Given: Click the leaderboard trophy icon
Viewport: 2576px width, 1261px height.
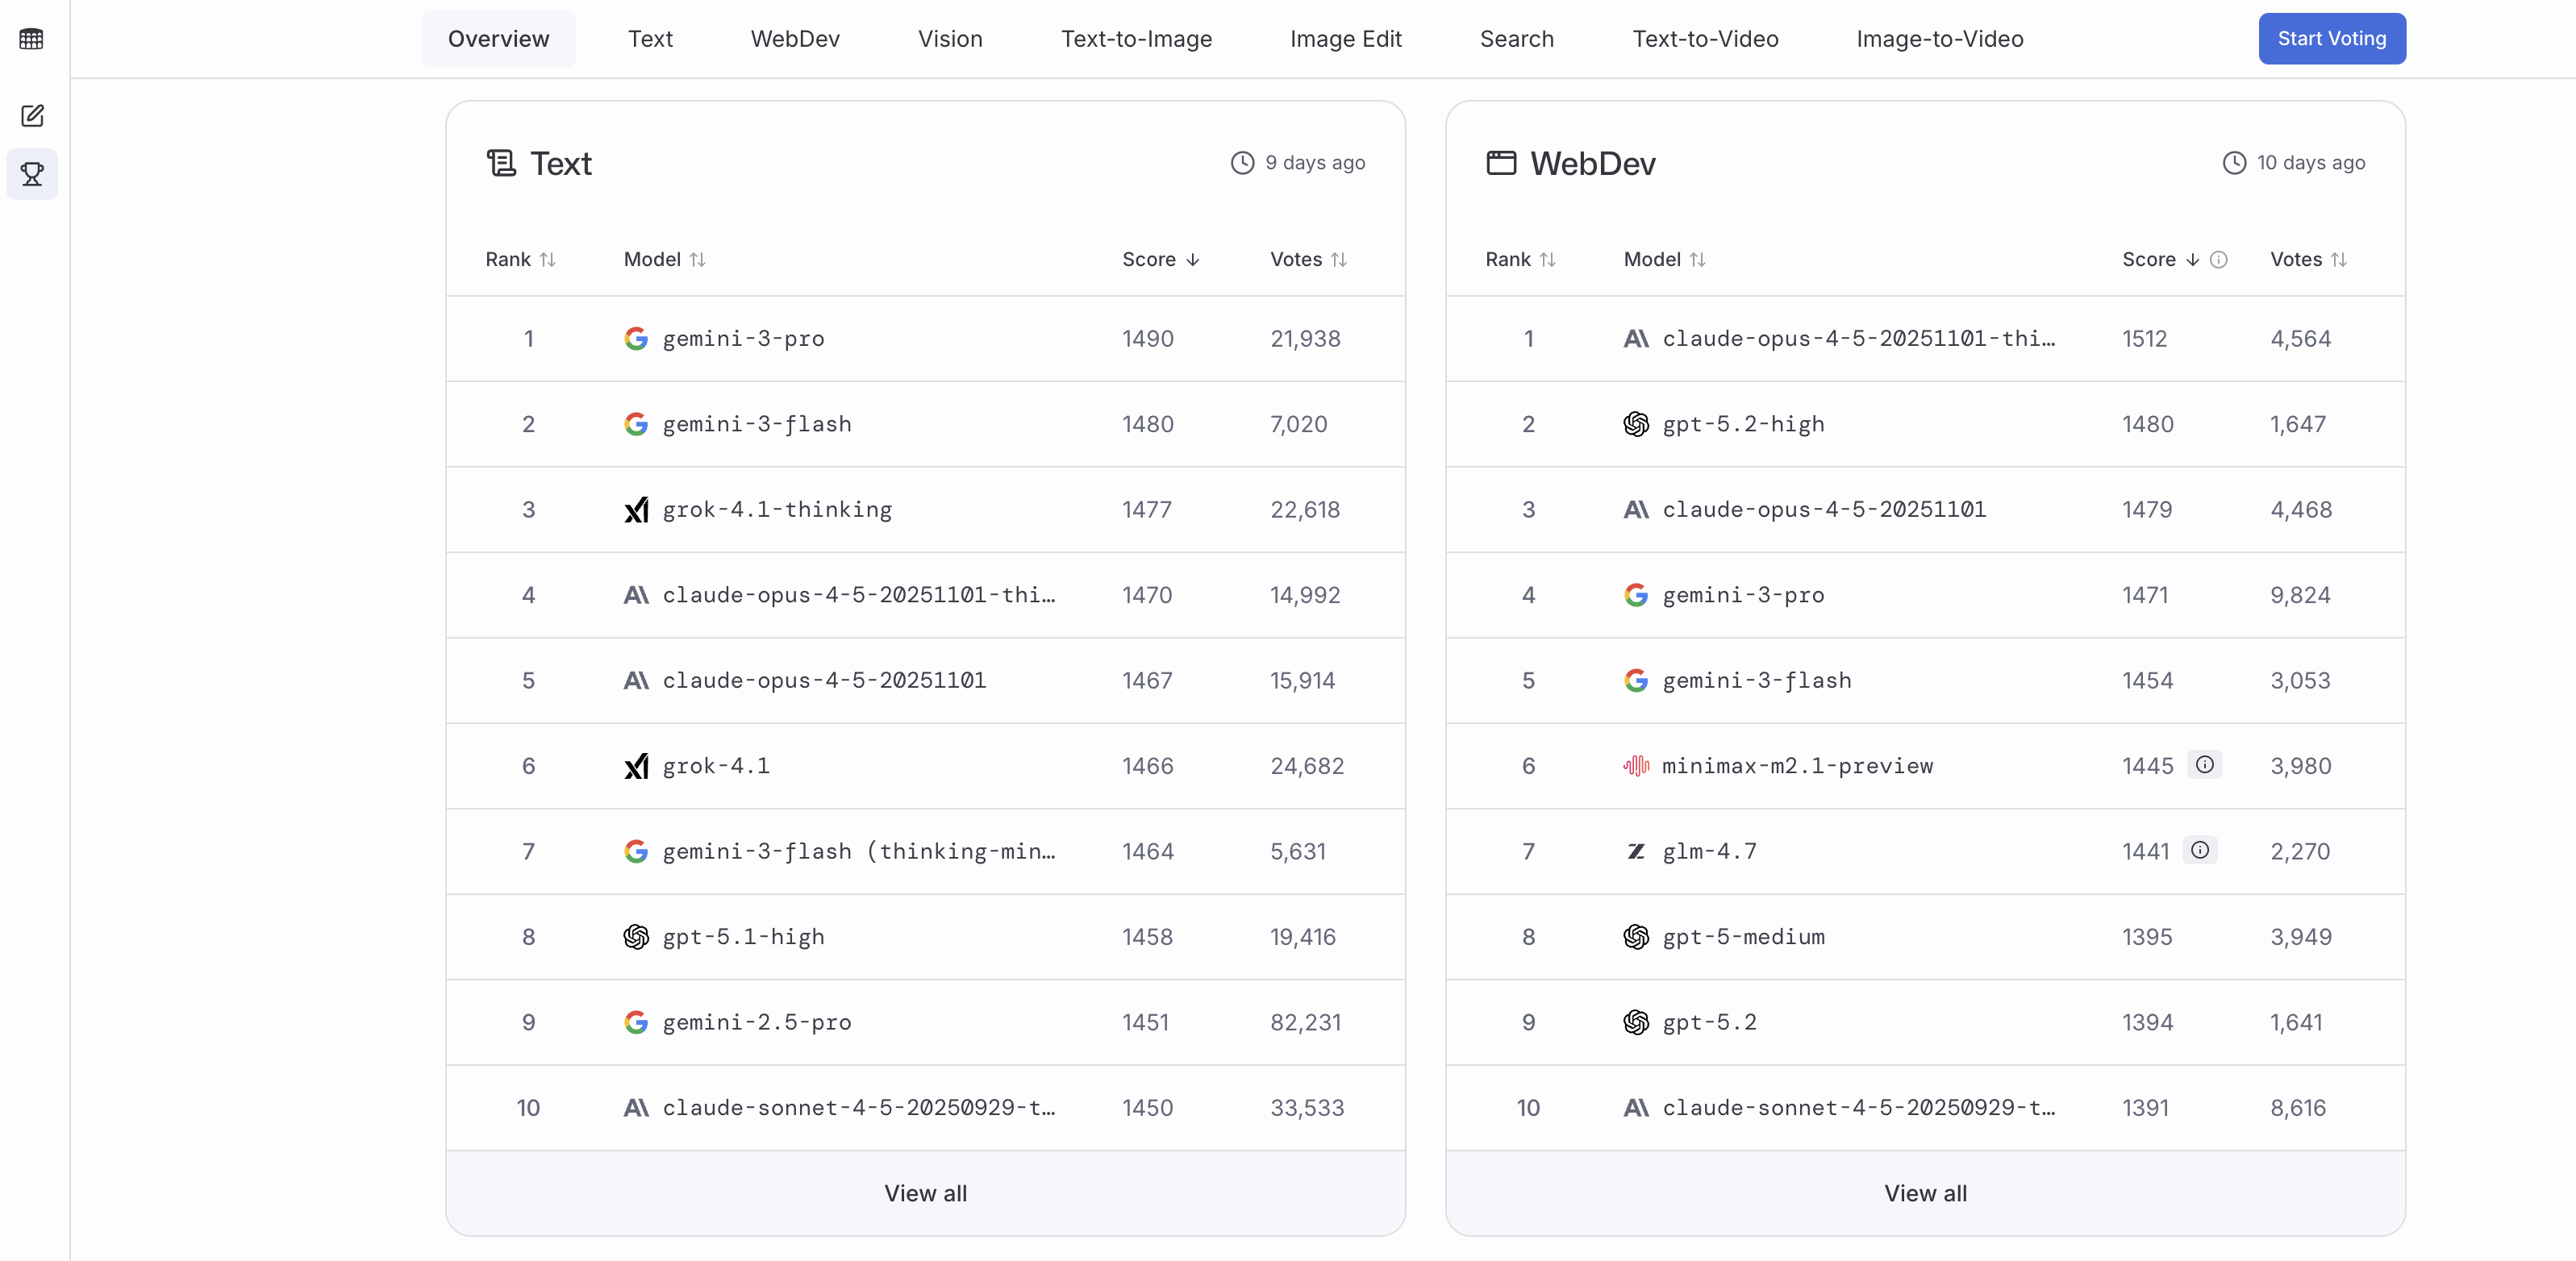Looking at the screenshot, I should click(32, 174).
